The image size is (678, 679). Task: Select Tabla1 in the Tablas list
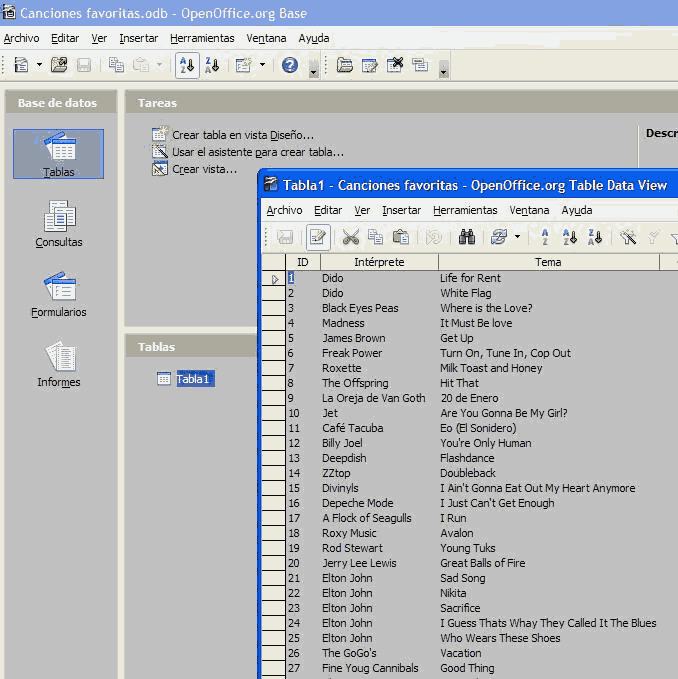coord(195,379)
